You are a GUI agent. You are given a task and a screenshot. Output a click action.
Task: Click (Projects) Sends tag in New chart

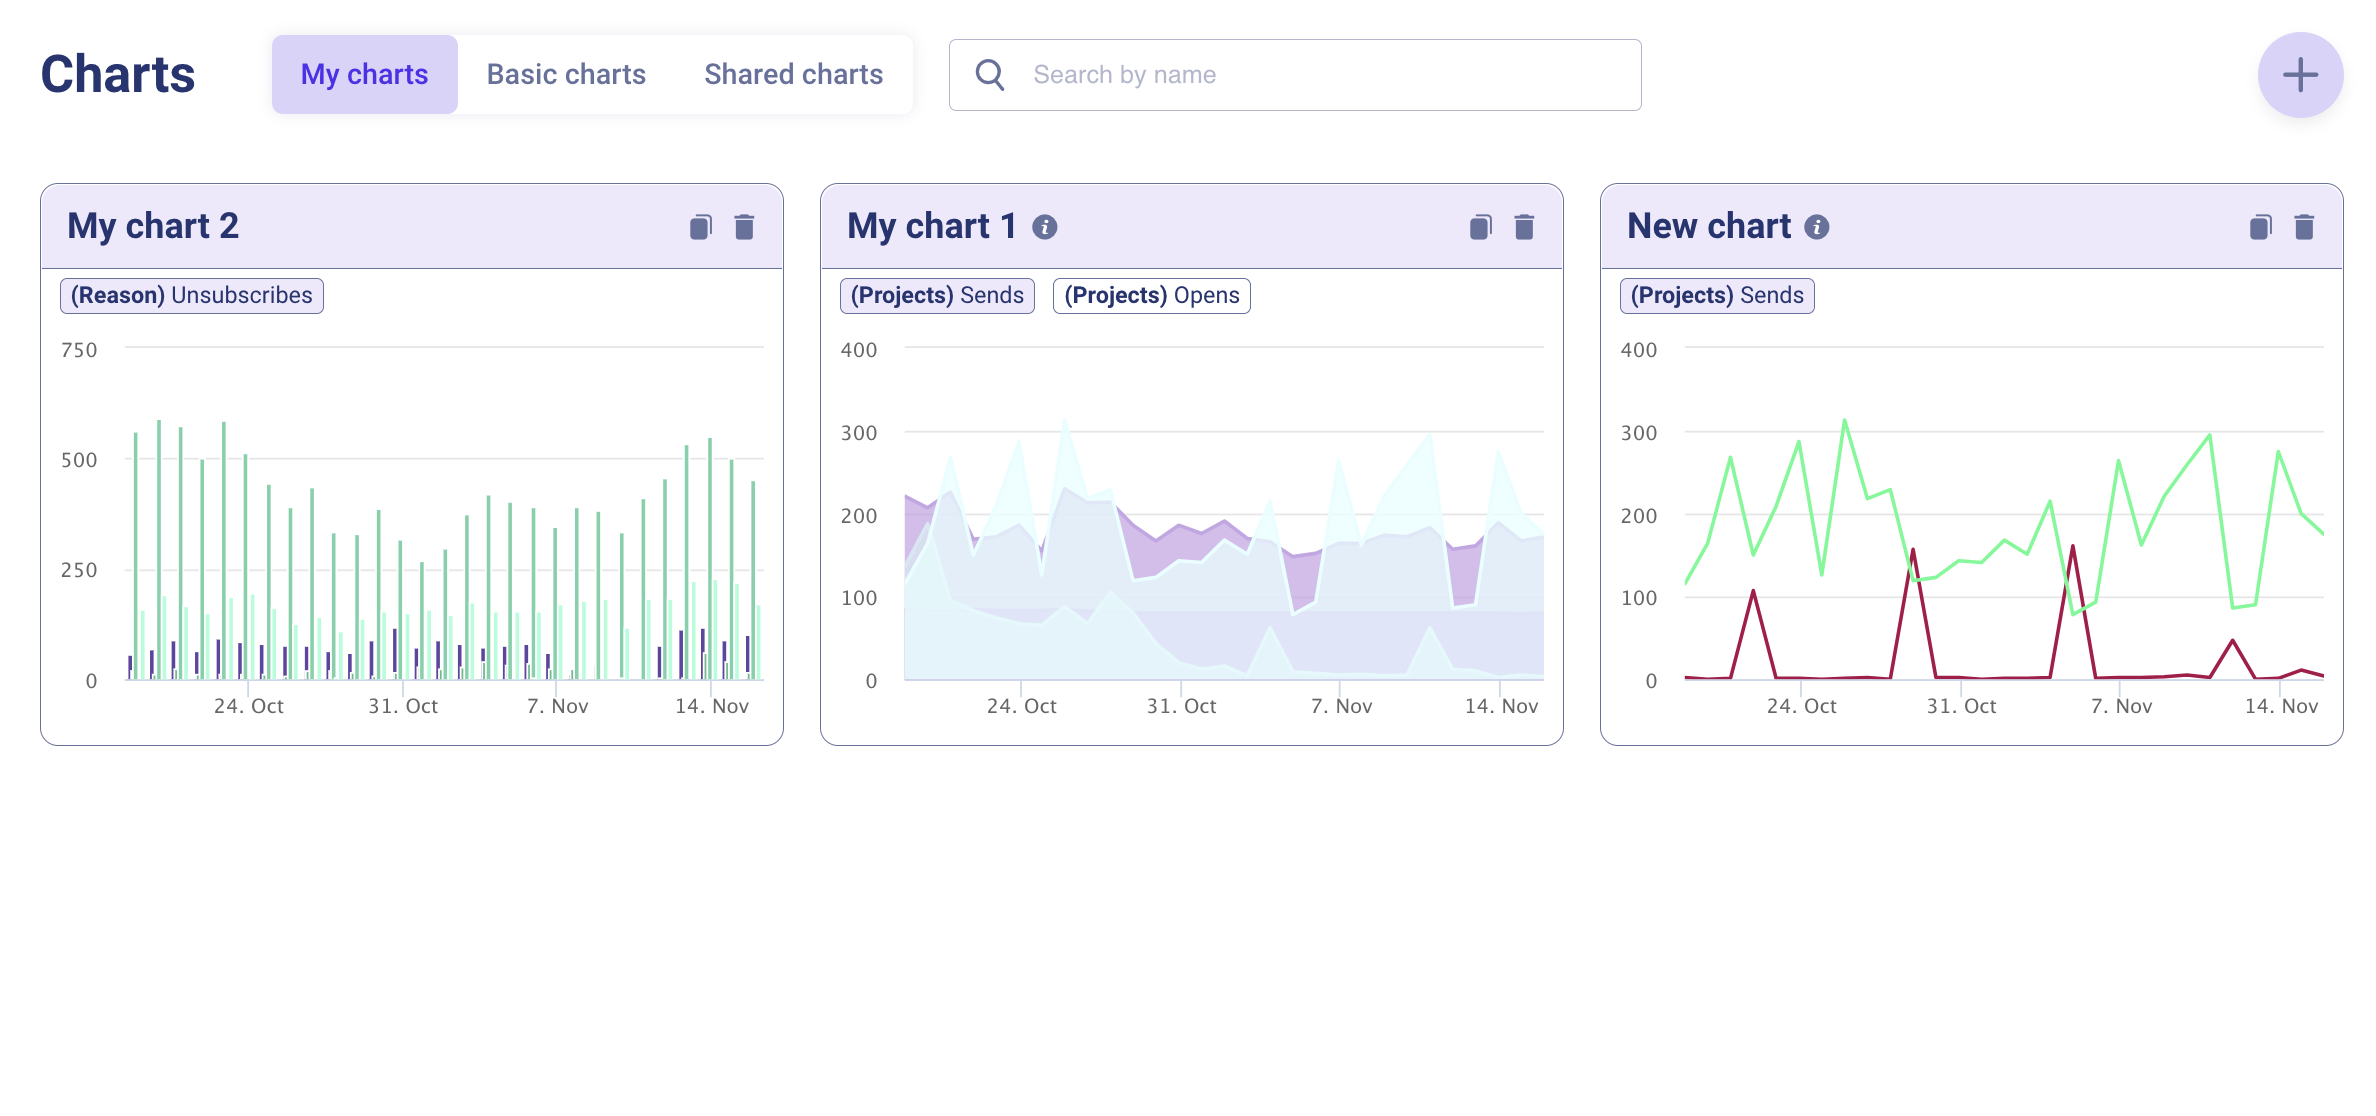coord(1717,296)
